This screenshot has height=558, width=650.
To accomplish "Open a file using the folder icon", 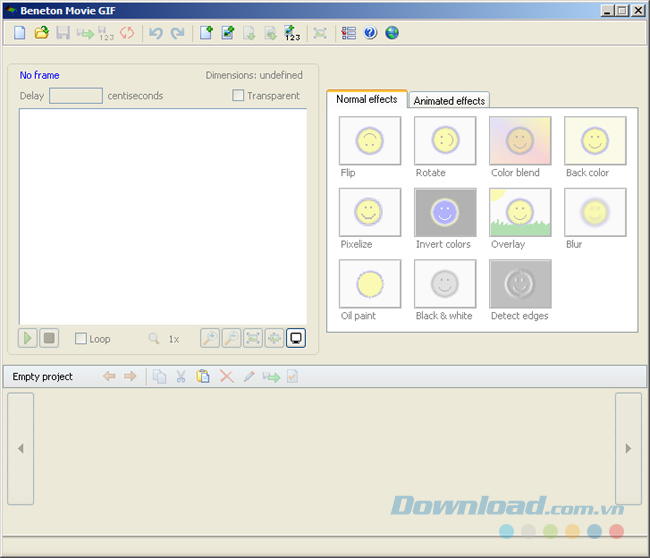I will pos(42,33).
